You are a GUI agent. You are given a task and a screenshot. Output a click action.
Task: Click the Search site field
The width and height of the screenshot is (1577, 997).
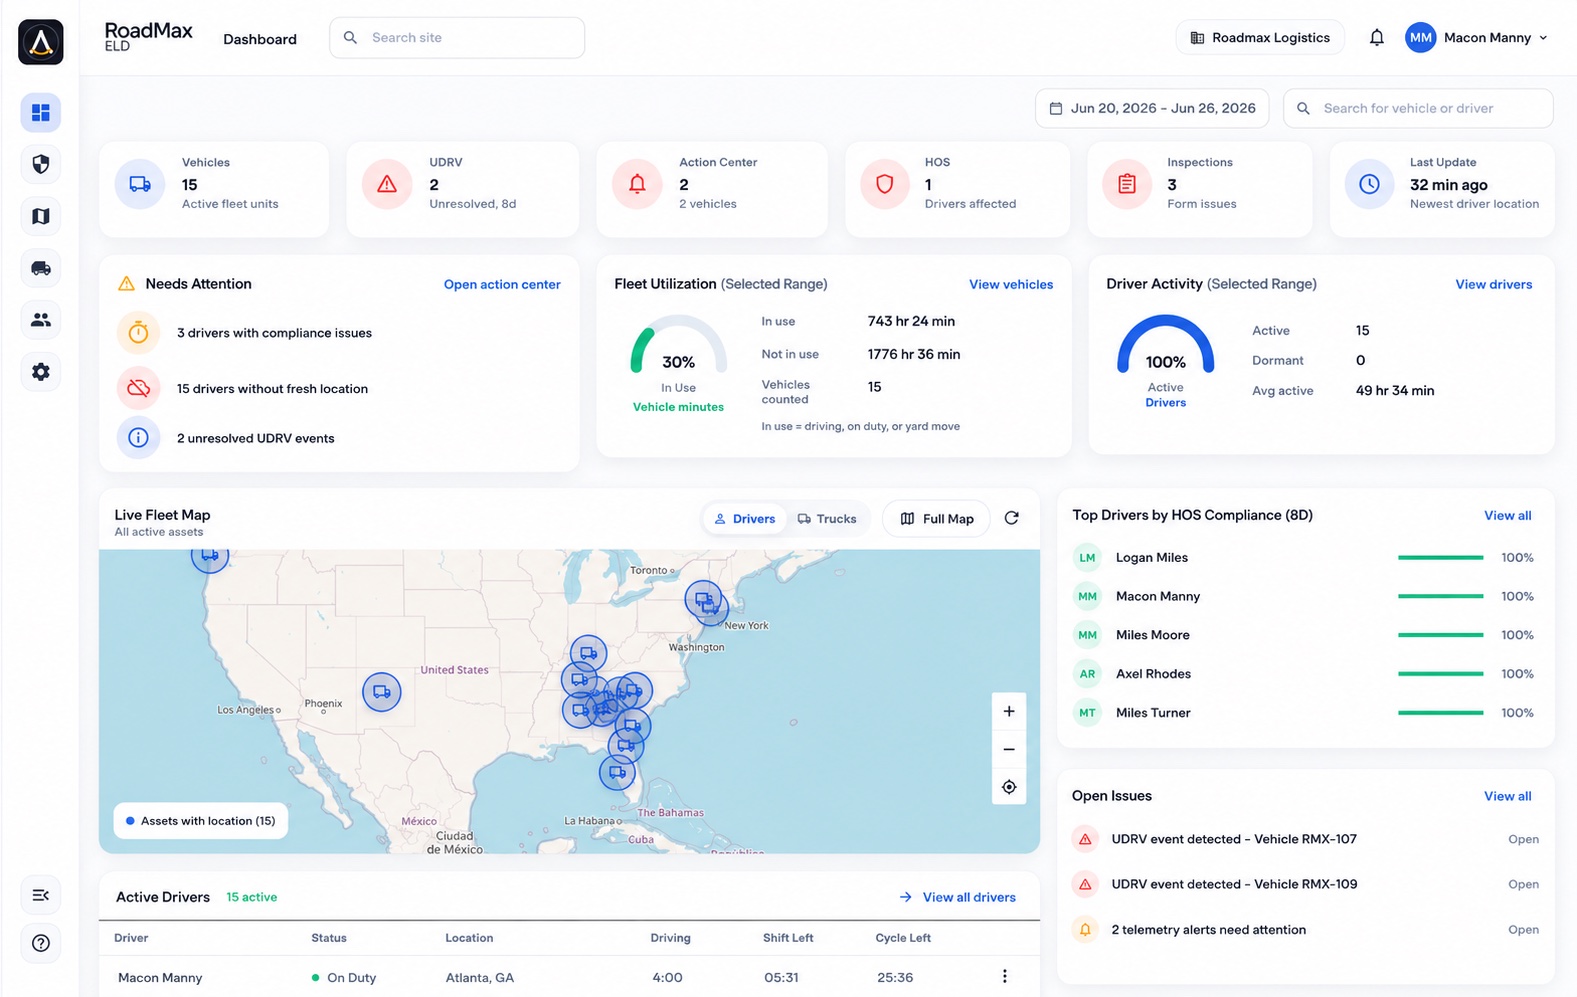point(457,38)
